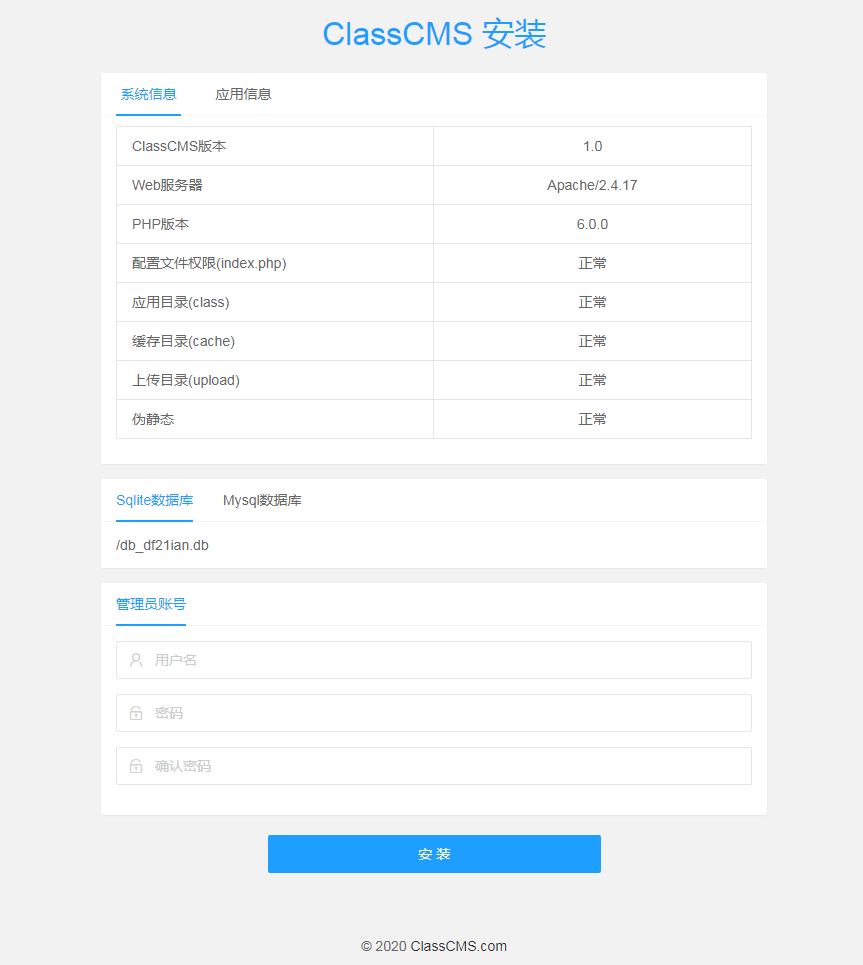Select the Mysql数据库 tab
Viewport: 863px width, 965px height.
pos(261,500)
